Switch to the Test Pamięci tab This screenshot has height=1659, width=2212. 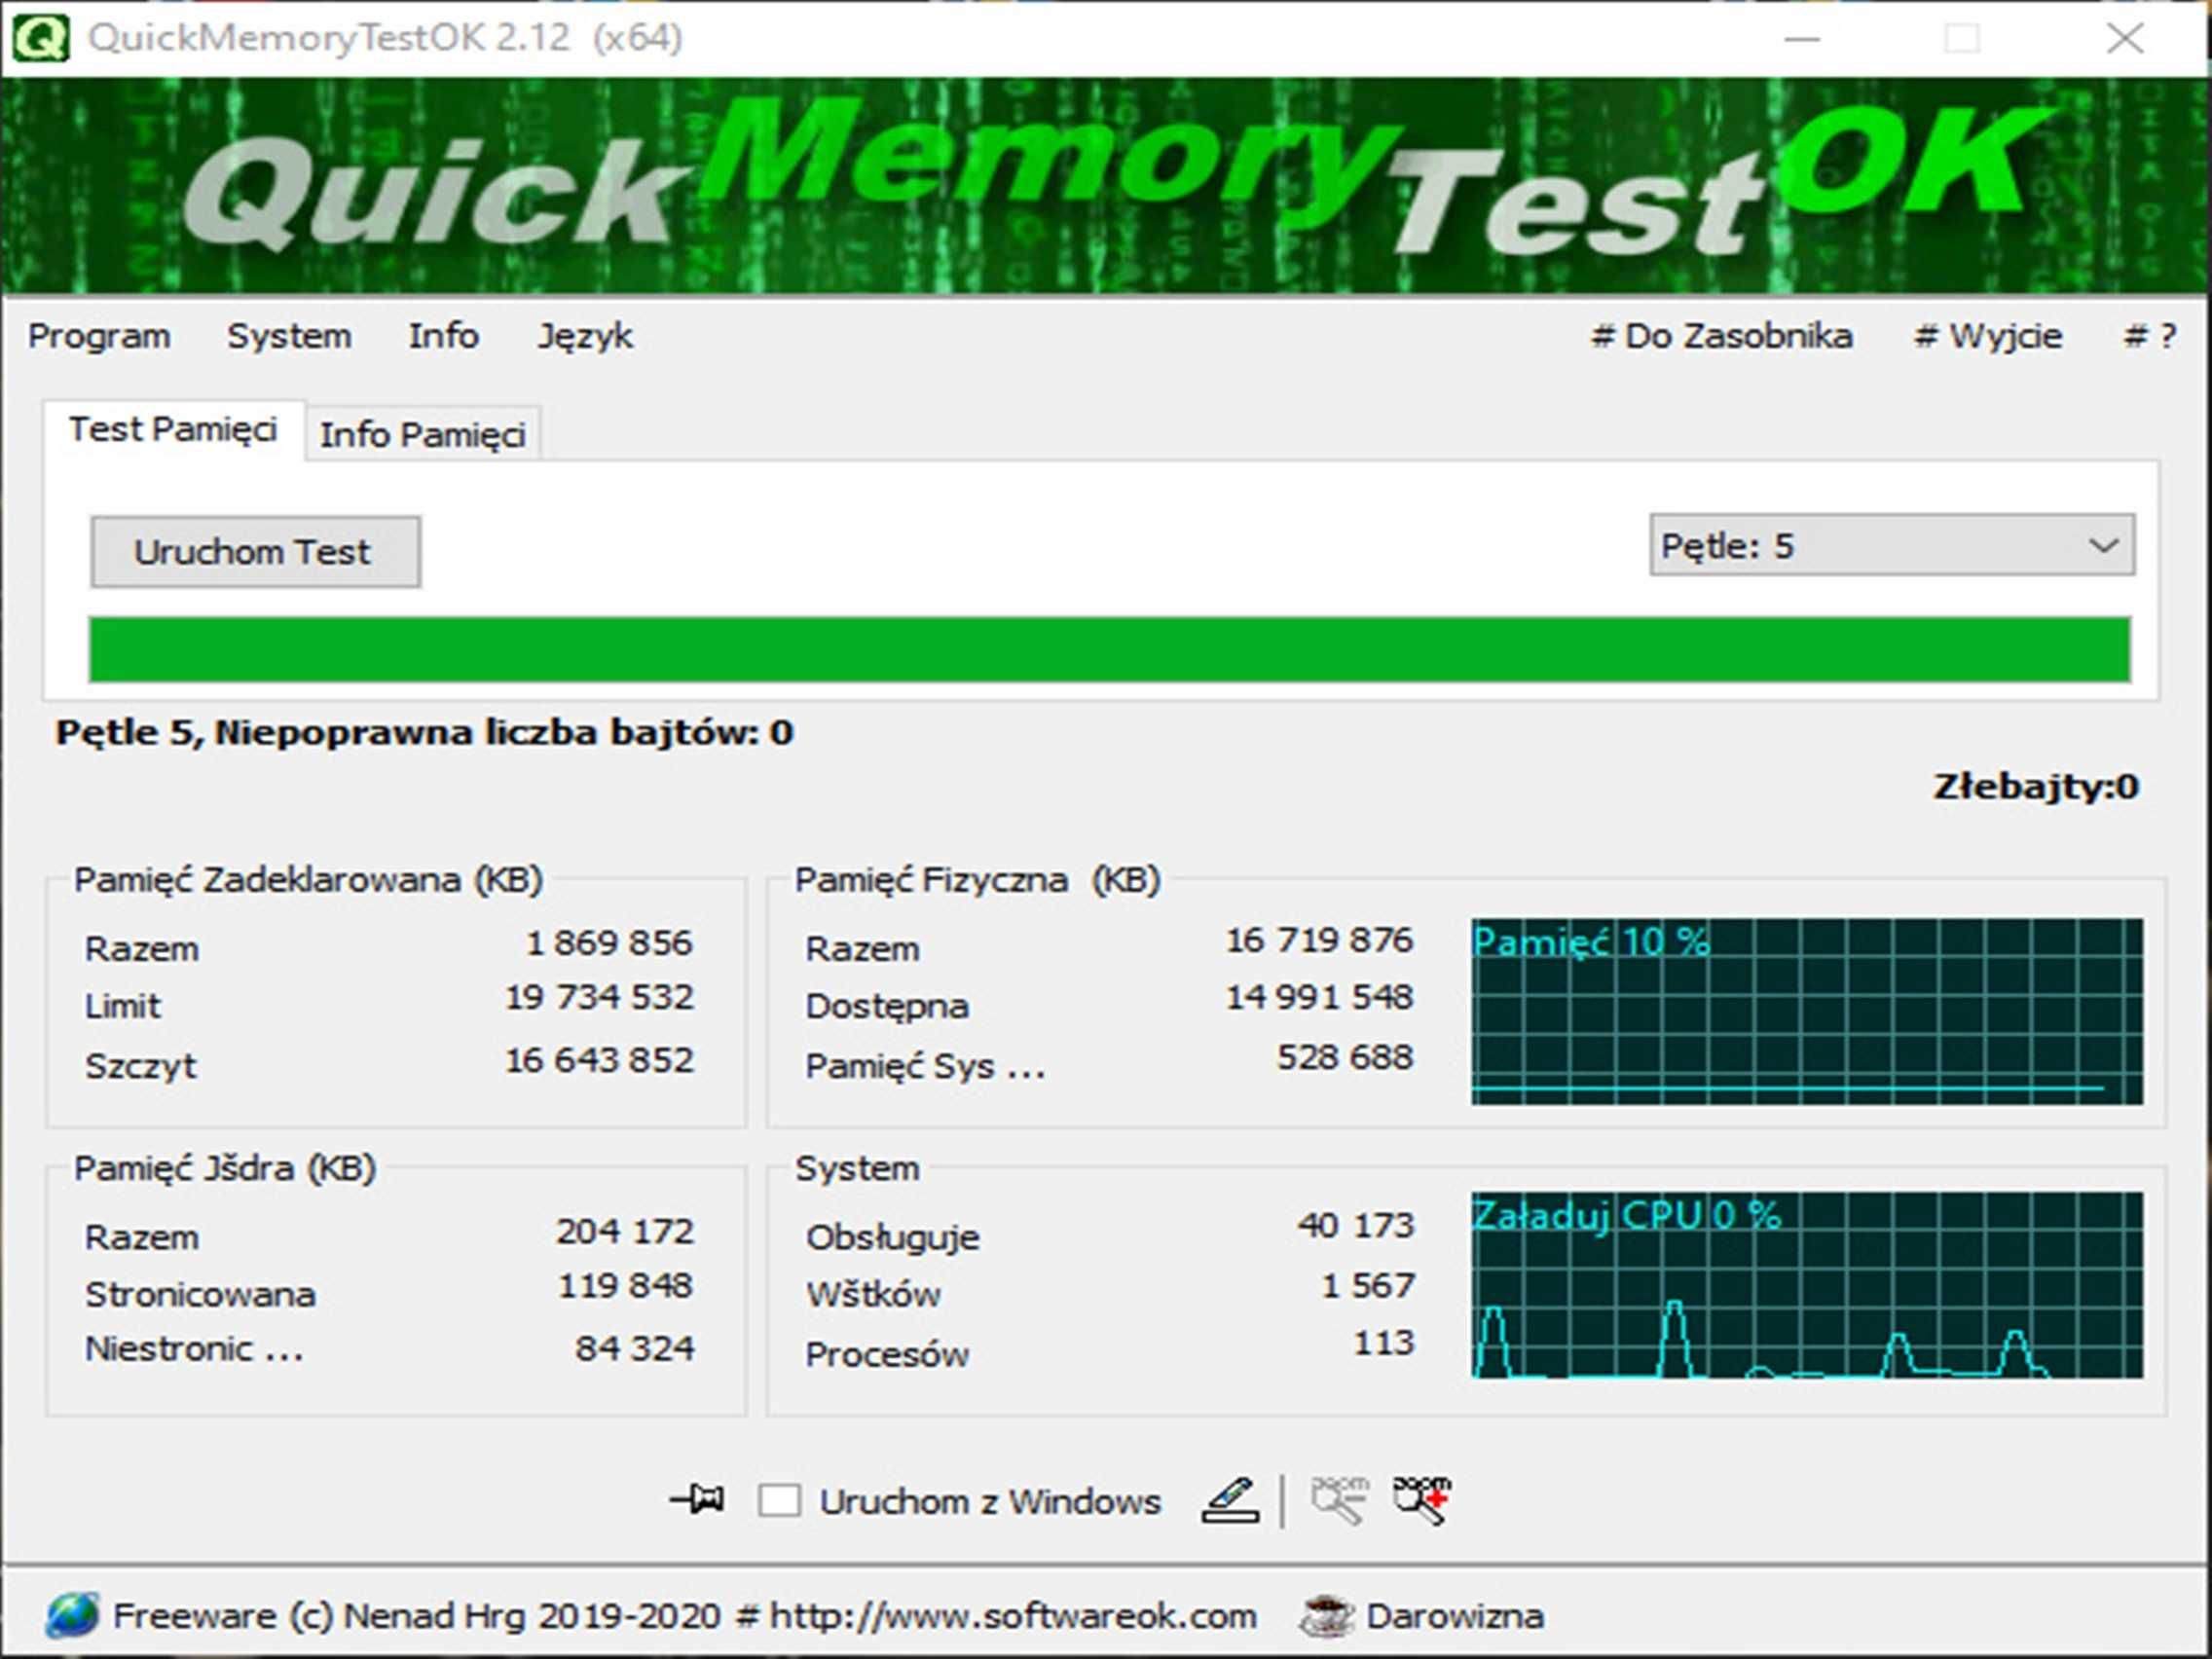[173, 430]
